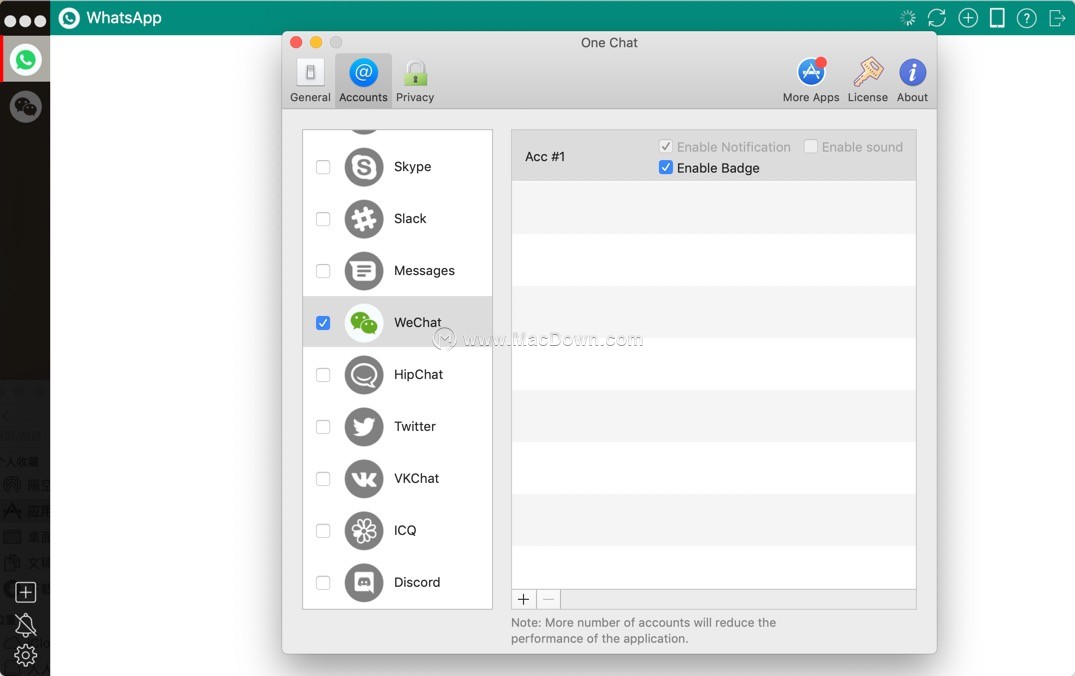Open the General preferences tab

pyautogui.click(x=310, y=80)
